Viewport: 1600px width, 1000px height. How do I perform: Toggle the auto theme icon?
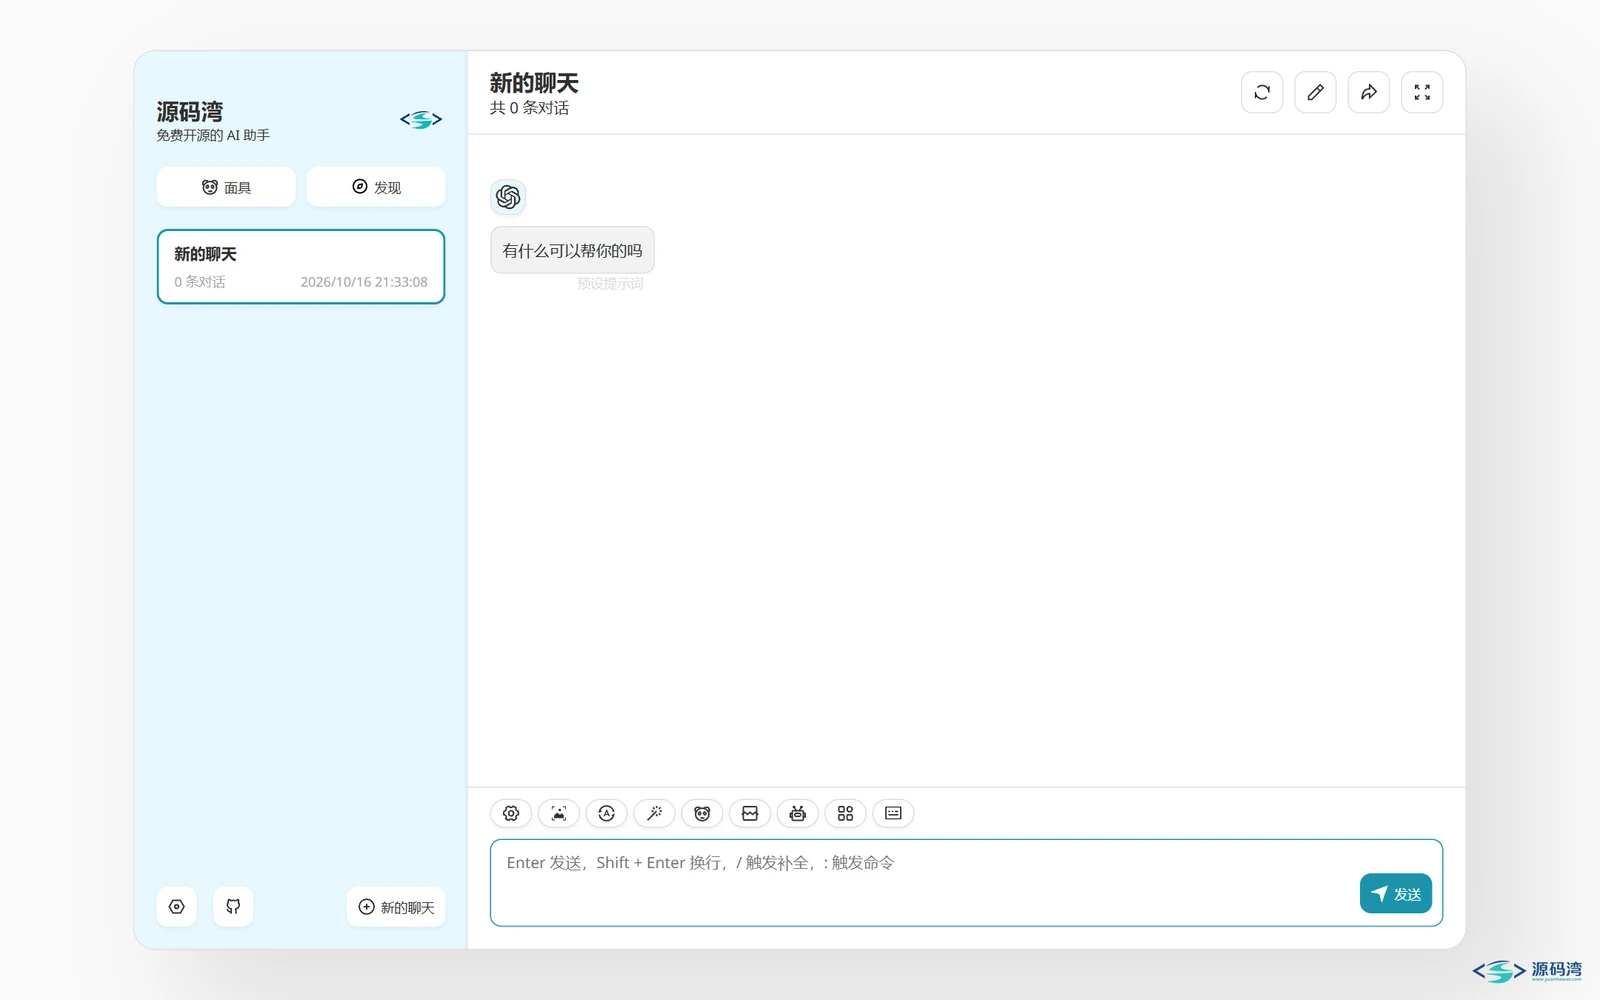coord(607,813)
